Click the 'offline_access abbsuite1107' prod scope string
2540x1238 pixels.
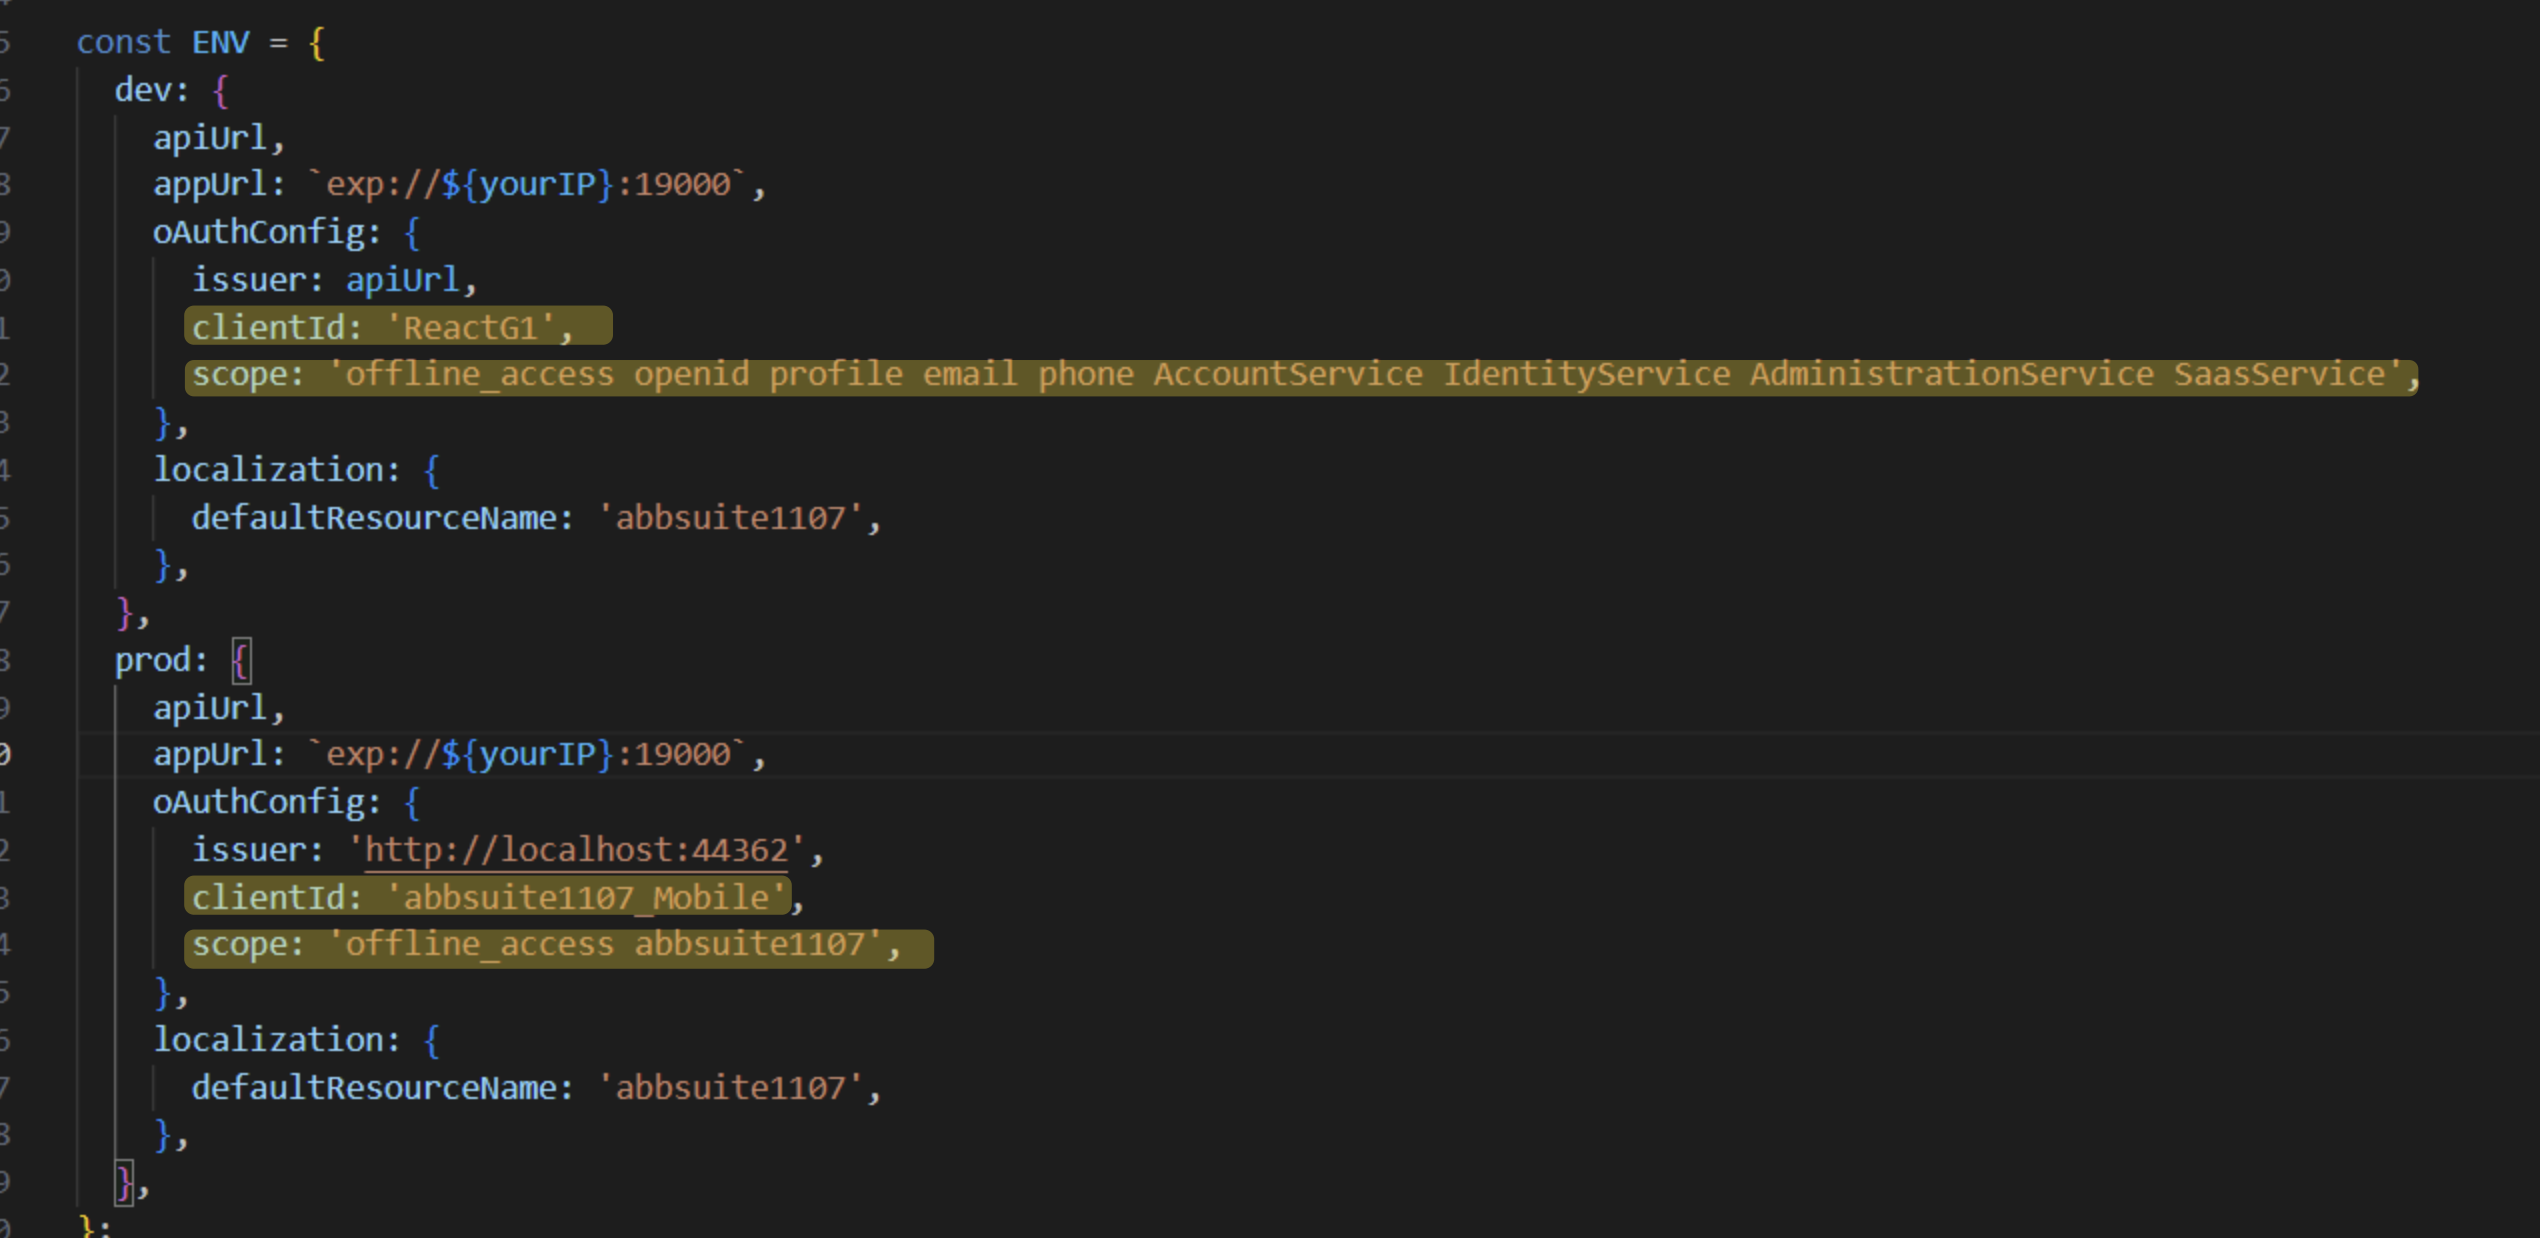tap(605, 945)
